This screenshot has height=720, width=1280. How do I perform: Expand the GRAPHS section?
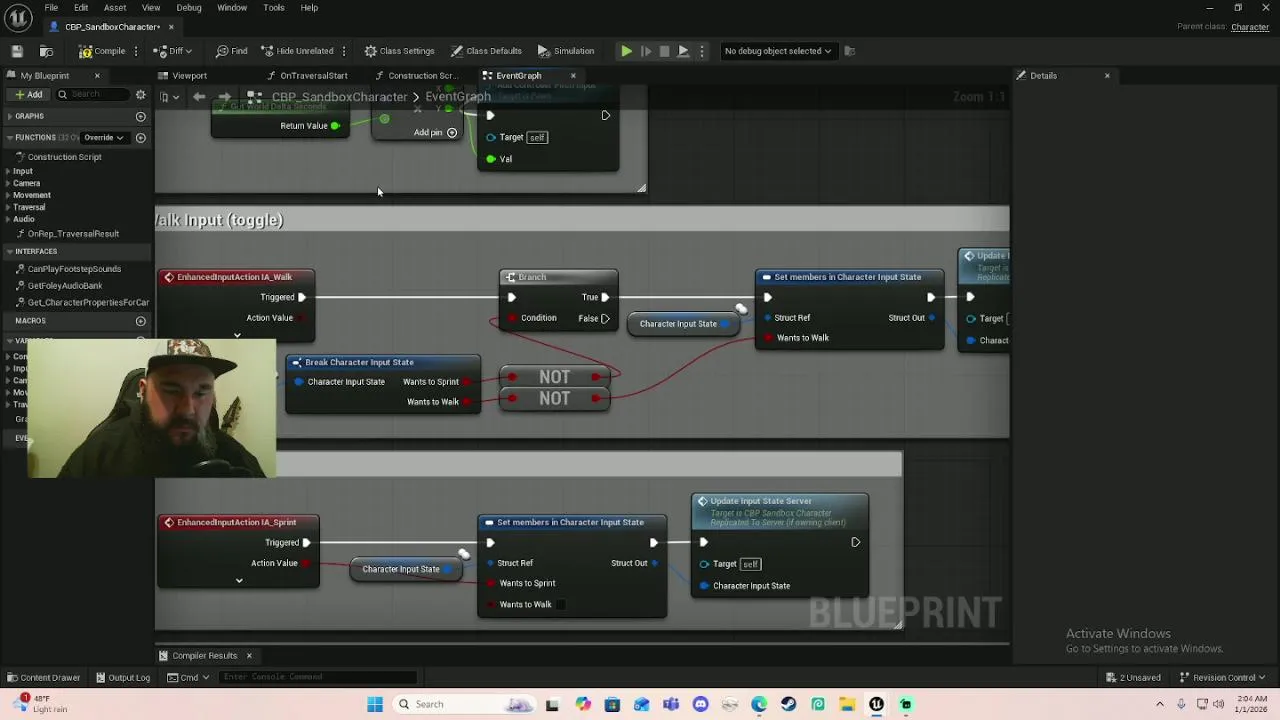[x=9, y=116]
